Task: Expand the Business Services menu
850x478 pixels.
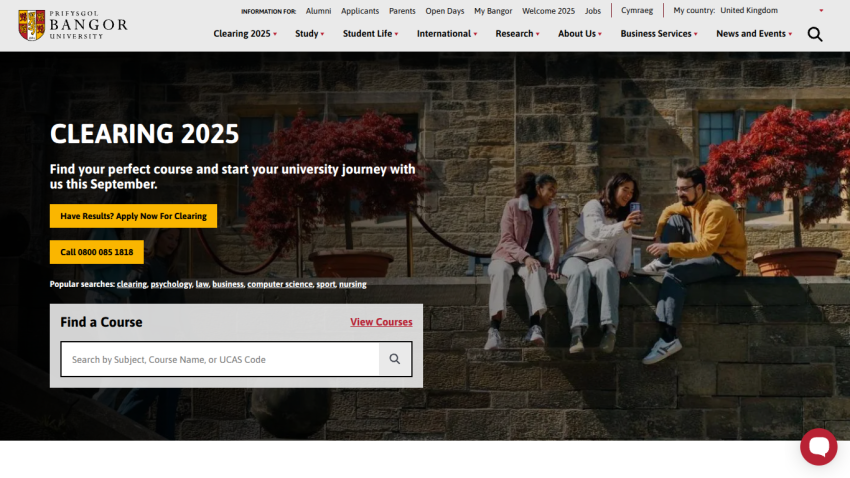Action: tap(659, 34)
